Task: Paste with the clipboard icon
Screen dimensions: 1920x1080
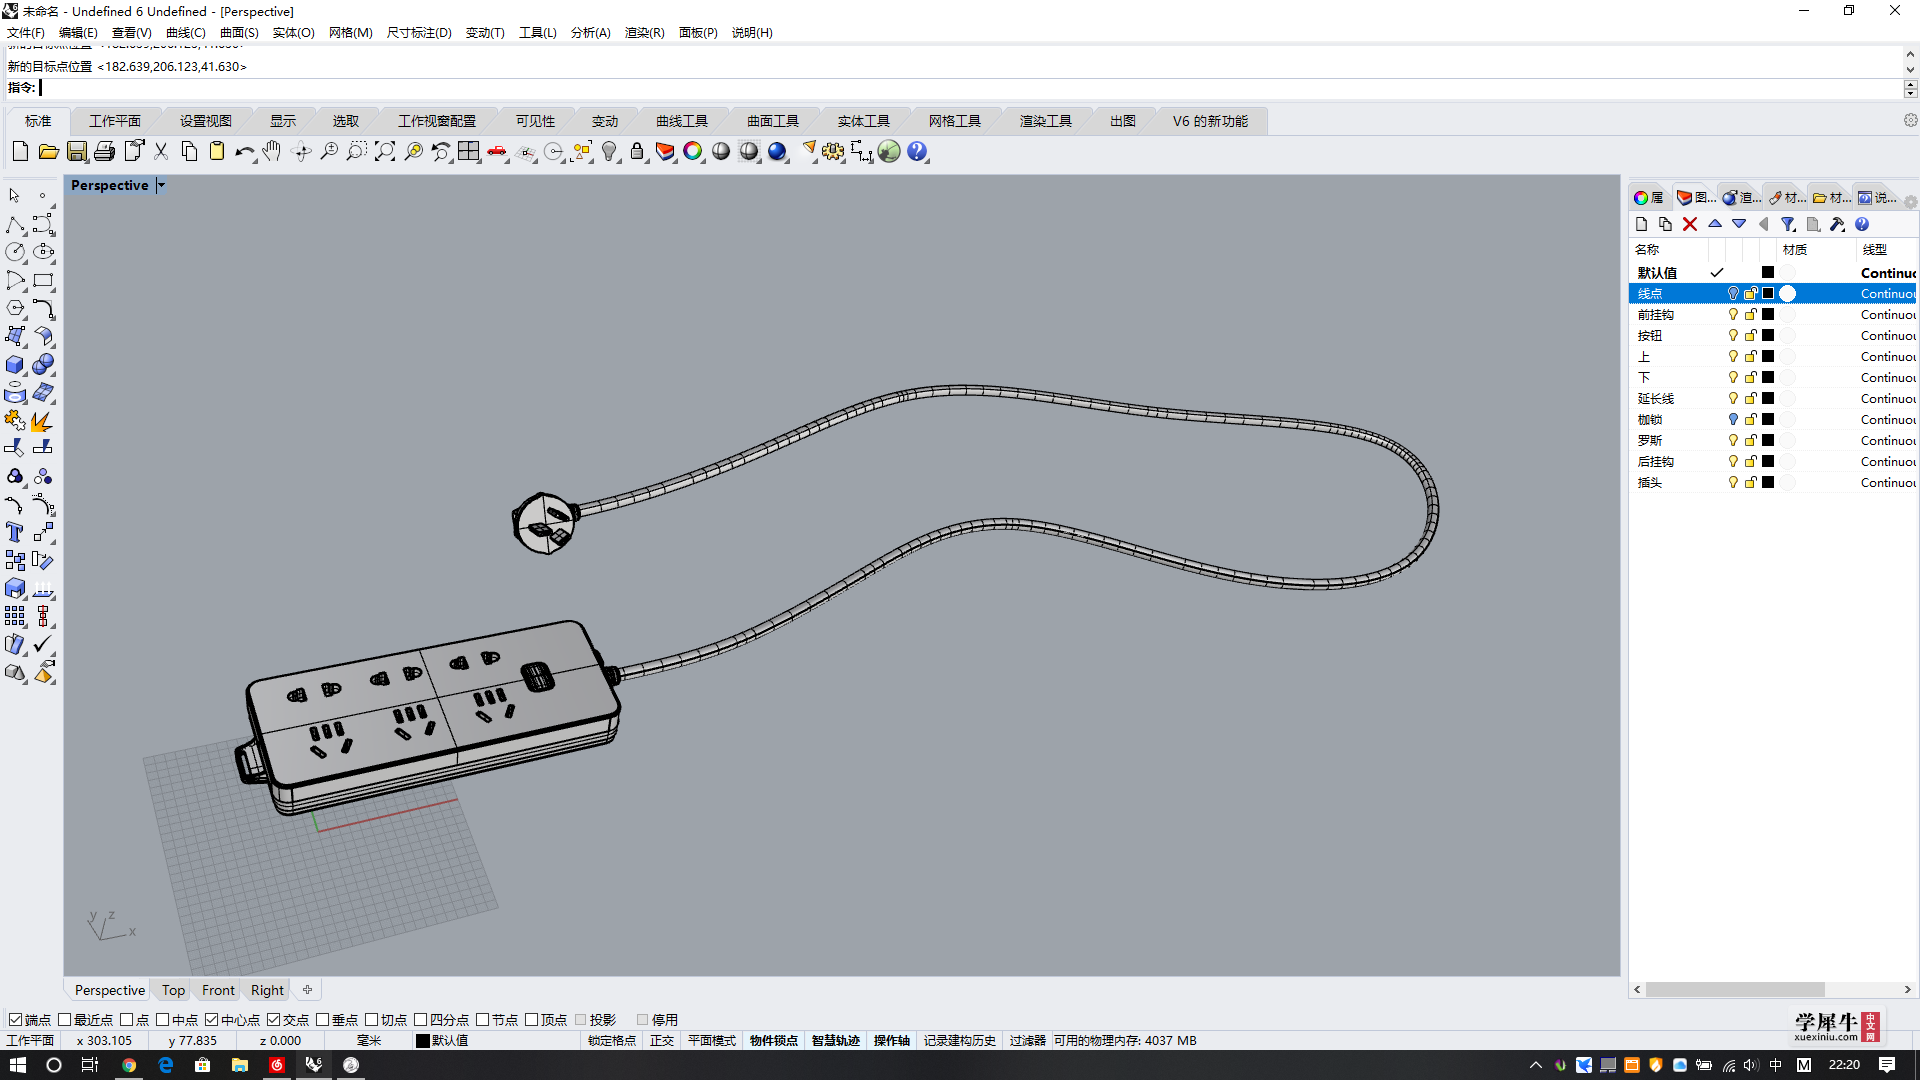Action: point(216,151)
